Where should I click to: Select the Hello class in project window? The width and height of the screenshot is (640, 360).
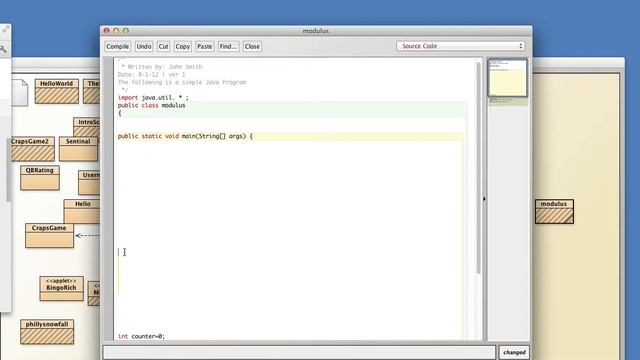82,211
